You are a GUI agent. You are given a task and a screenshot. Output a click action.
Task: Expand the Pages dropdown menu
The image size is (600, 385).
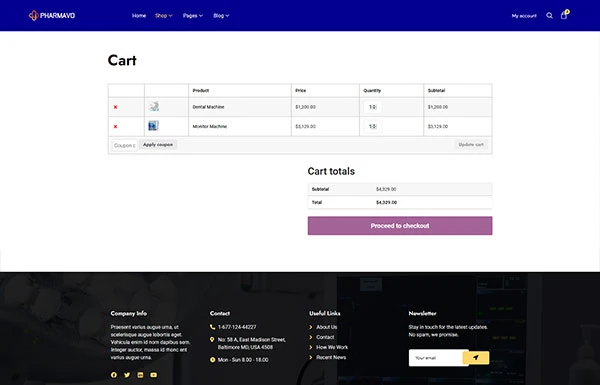point(193,16)
